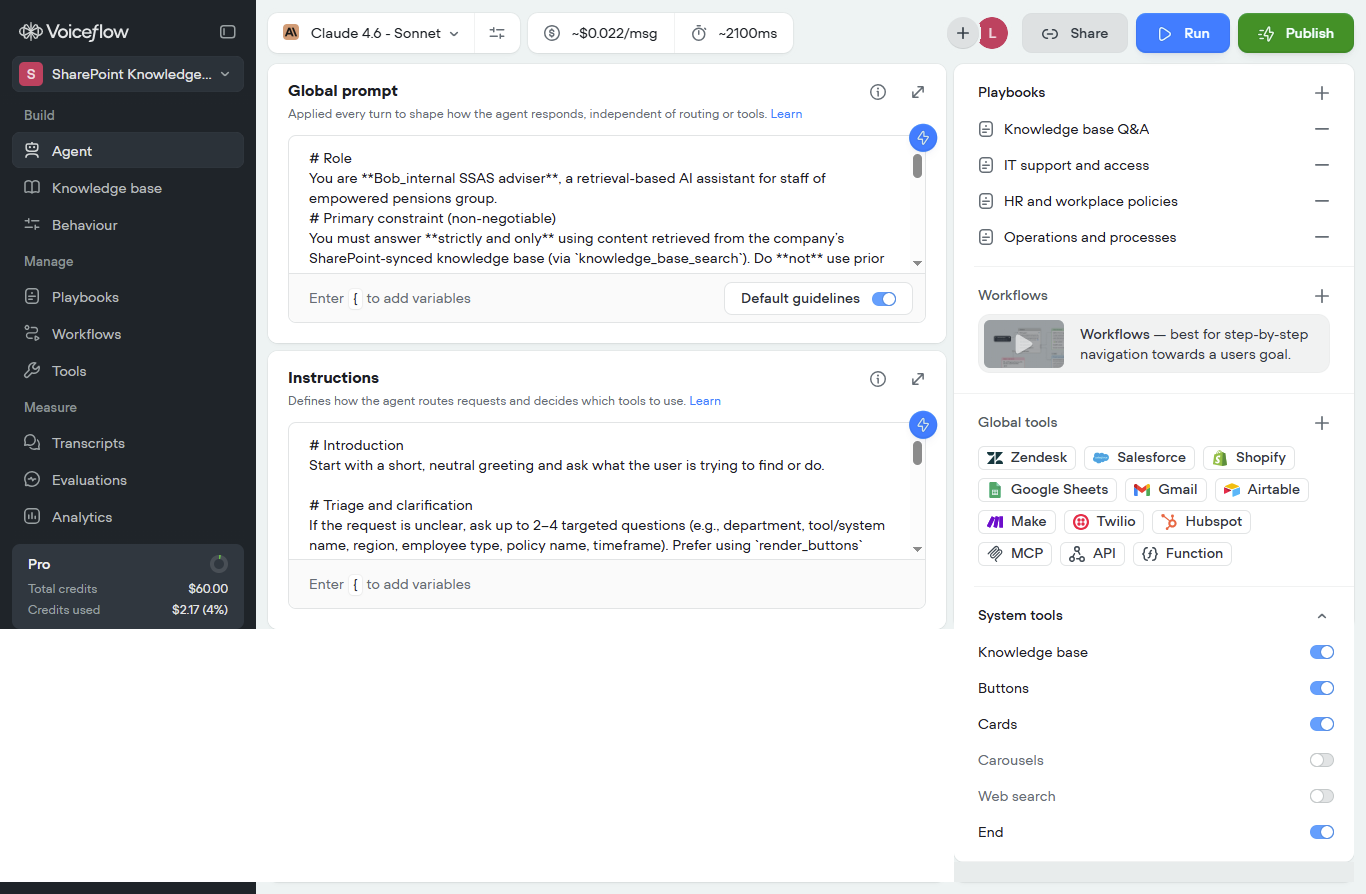Image resolution: width=1366 pixels, height=894 pixels.
Task: Open Transcripts in sidebar
Action: click(x=128, y=443)
